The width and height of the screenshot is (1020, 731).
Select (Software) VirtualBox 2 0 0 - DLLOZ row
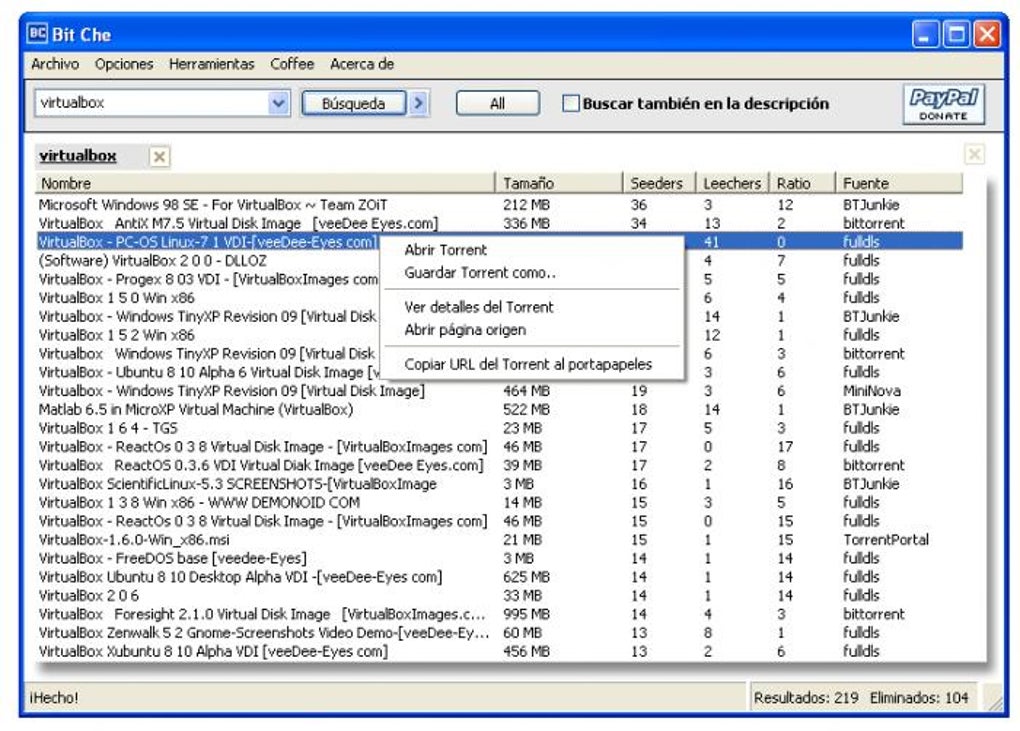tap(208, 261)
